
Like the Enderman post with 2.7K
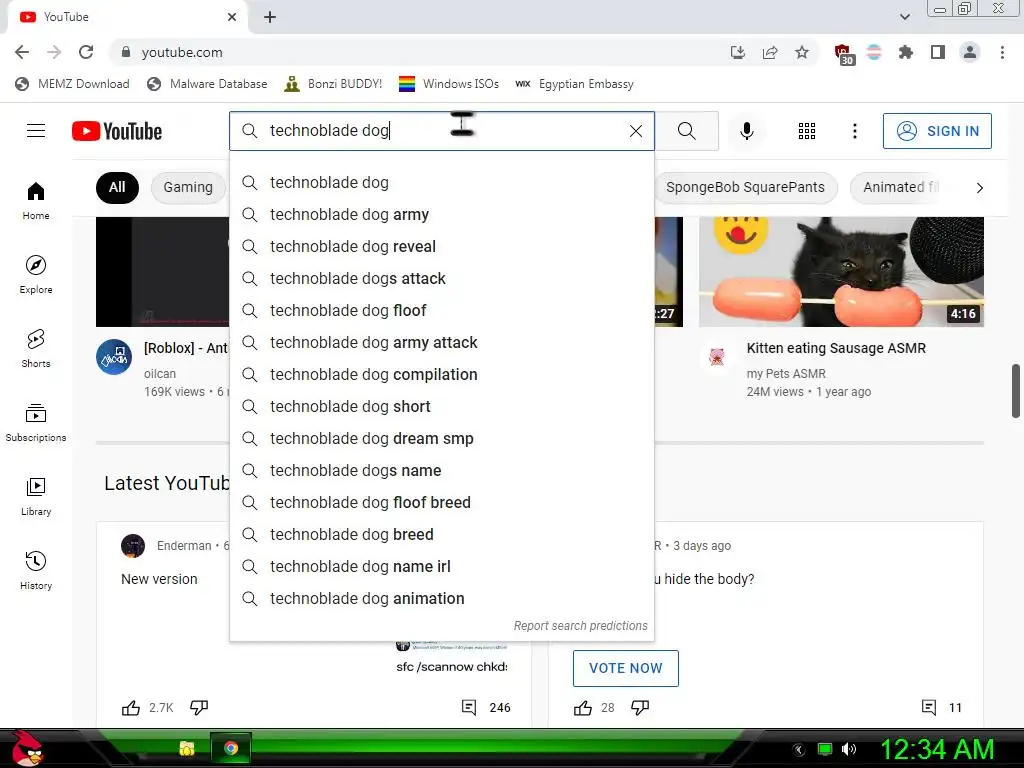(131, 707)
